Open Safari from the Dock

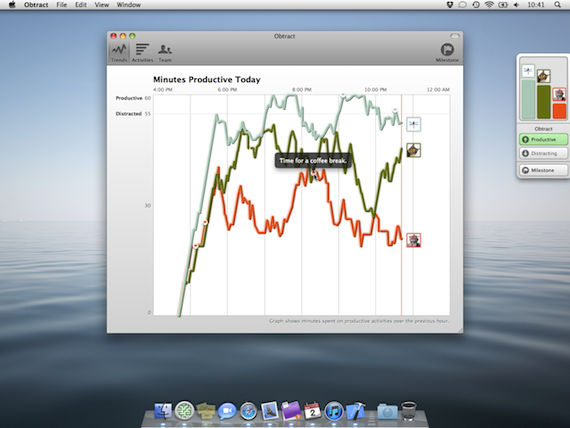(248, 411)
